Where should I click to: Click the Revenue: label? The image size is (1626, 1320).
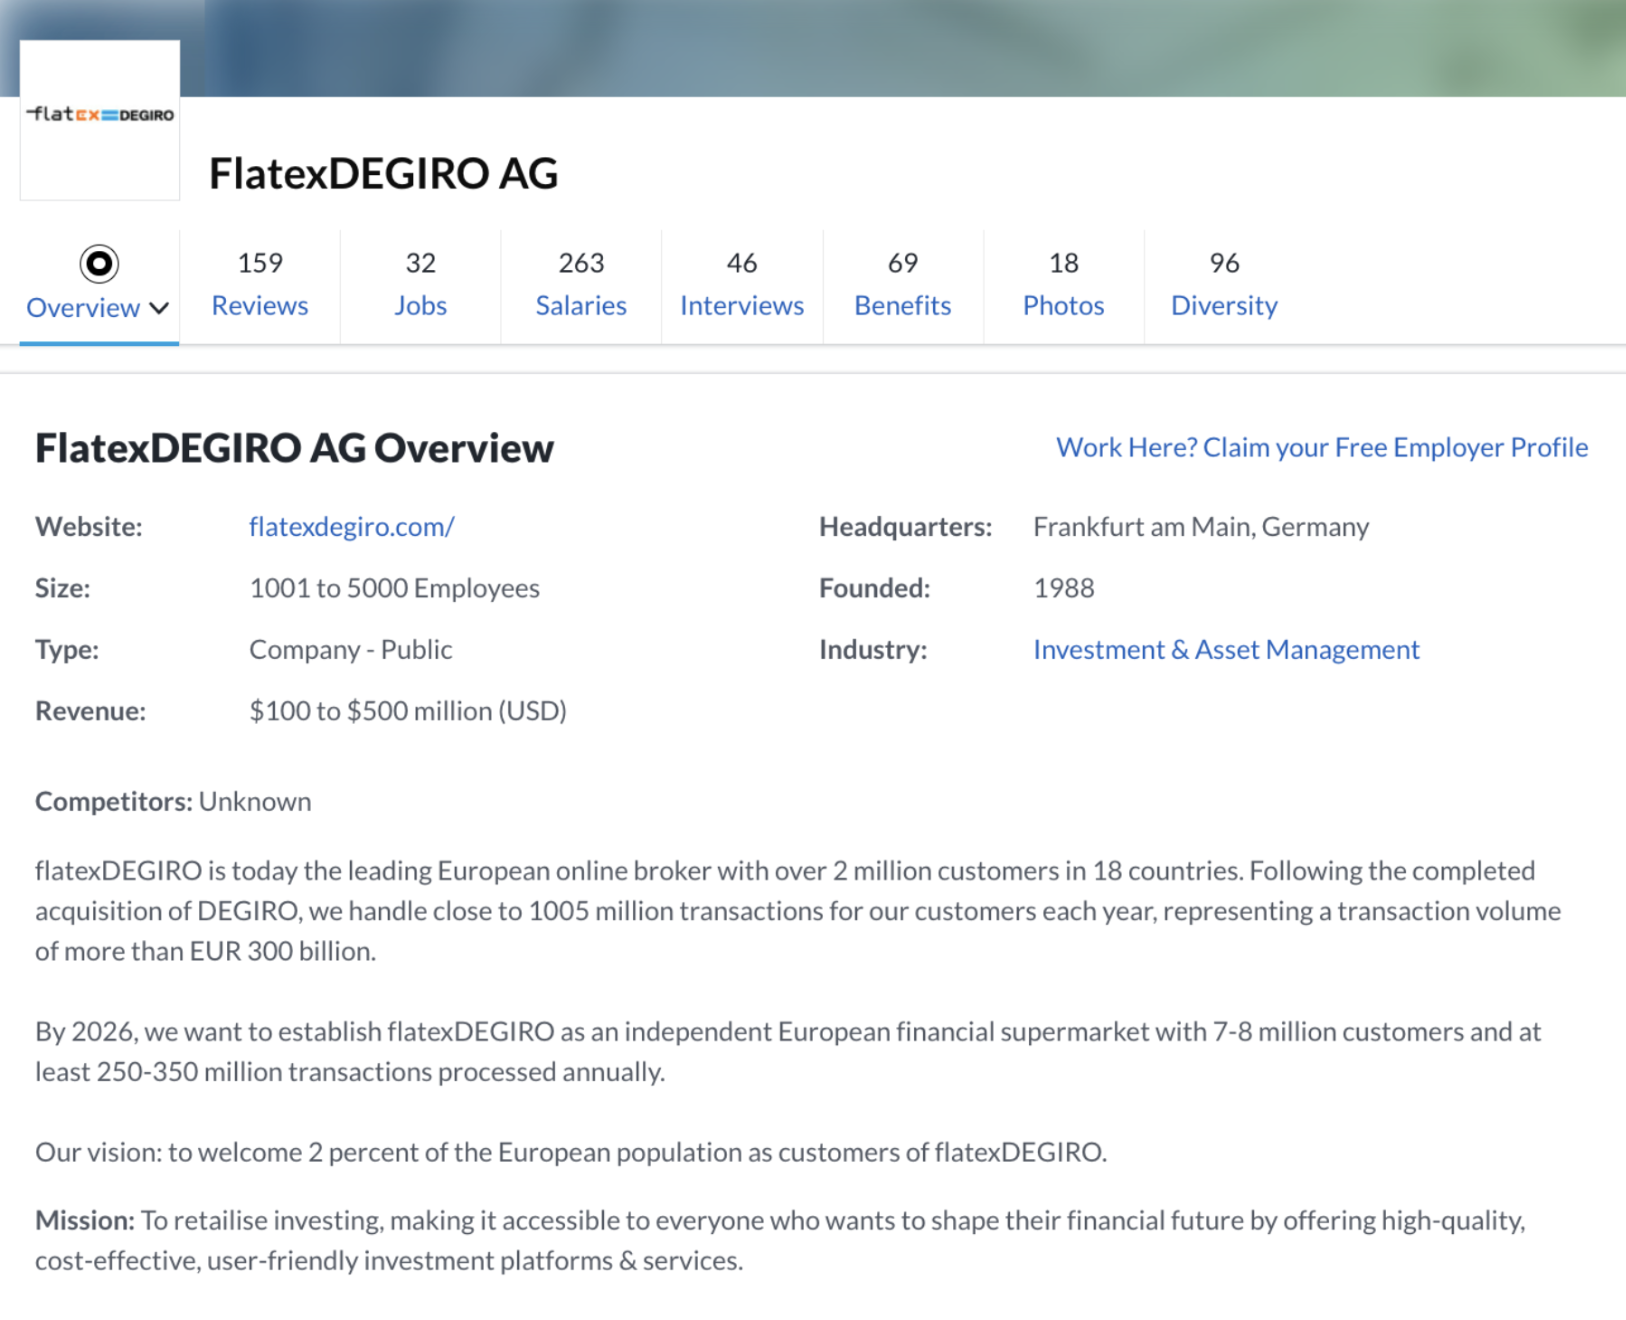click(90, 711)
